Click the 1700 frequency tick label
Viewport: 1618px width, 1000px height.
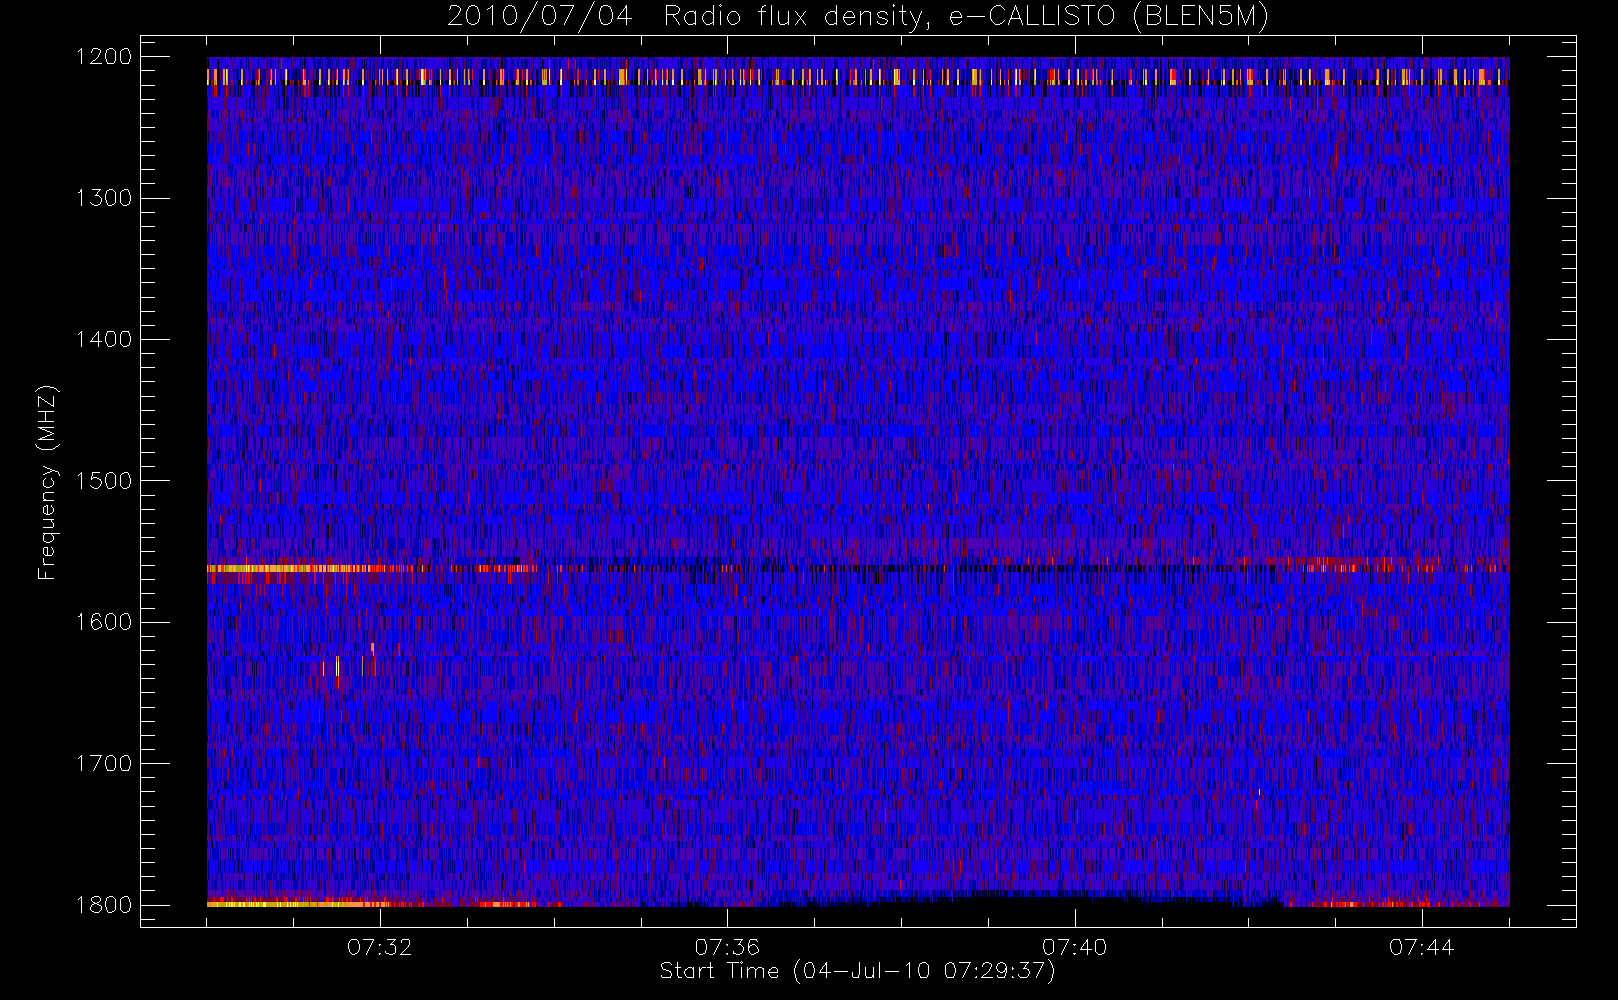pos(104,763)
